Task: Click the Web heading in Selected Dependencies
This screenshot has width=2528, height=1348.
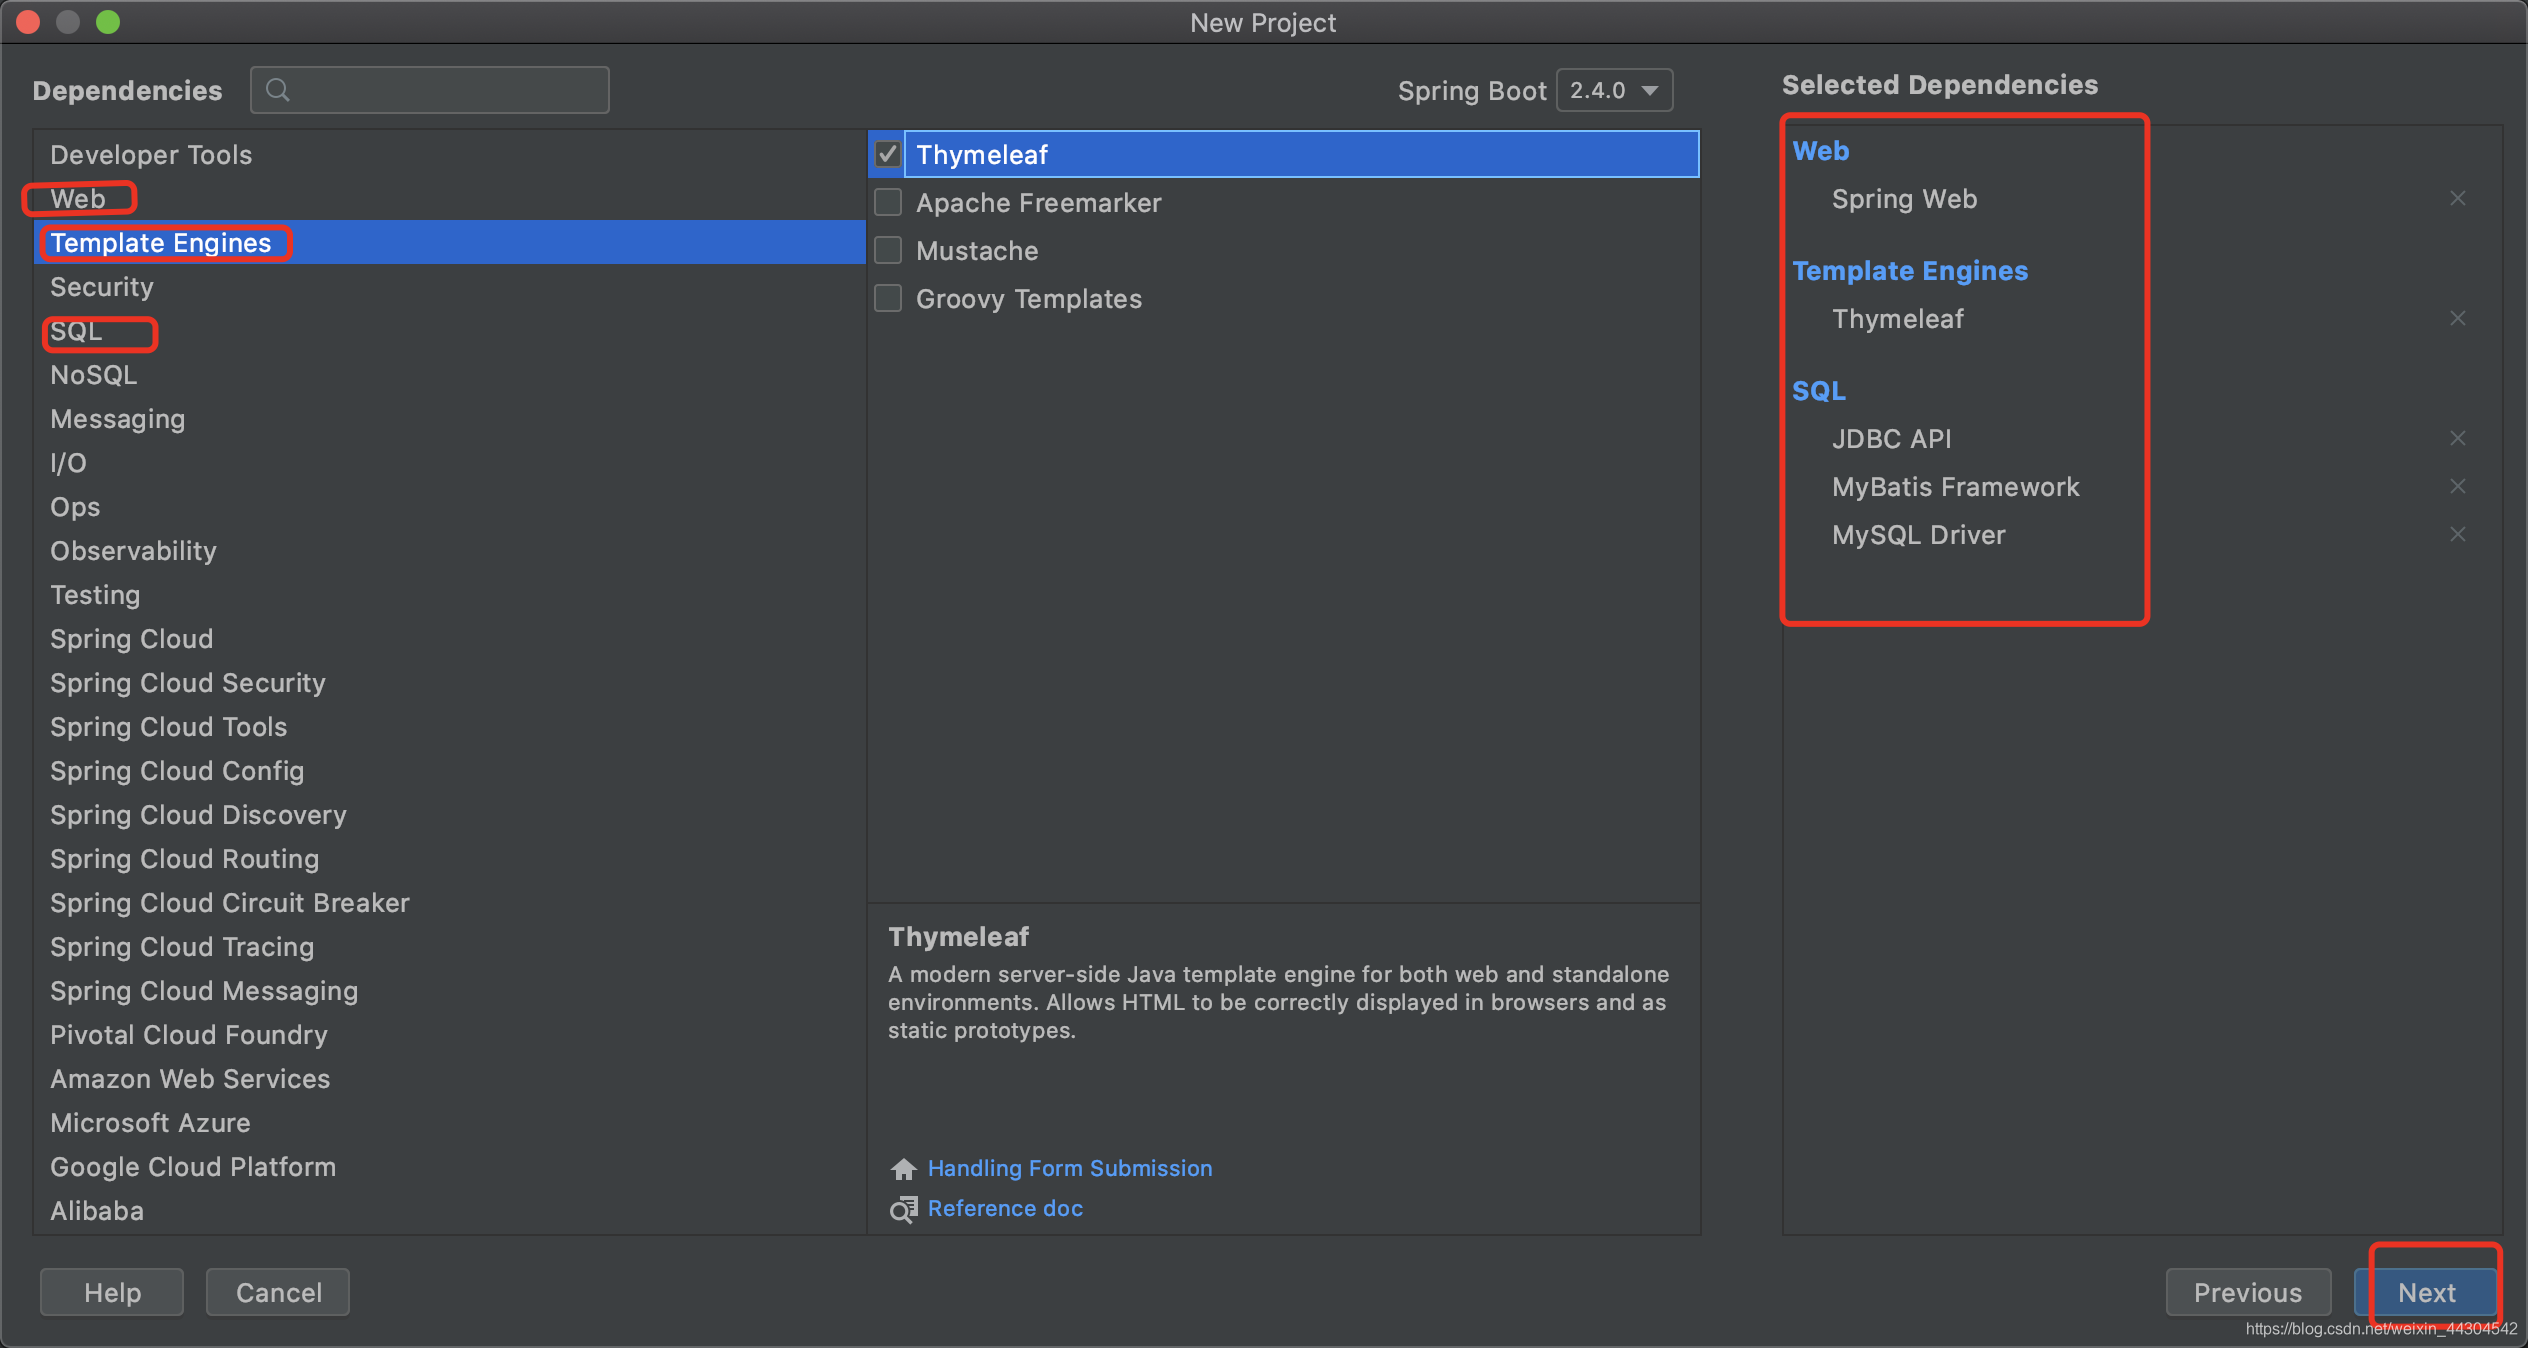Action: pyautogui.click(x=1820, y=150)
